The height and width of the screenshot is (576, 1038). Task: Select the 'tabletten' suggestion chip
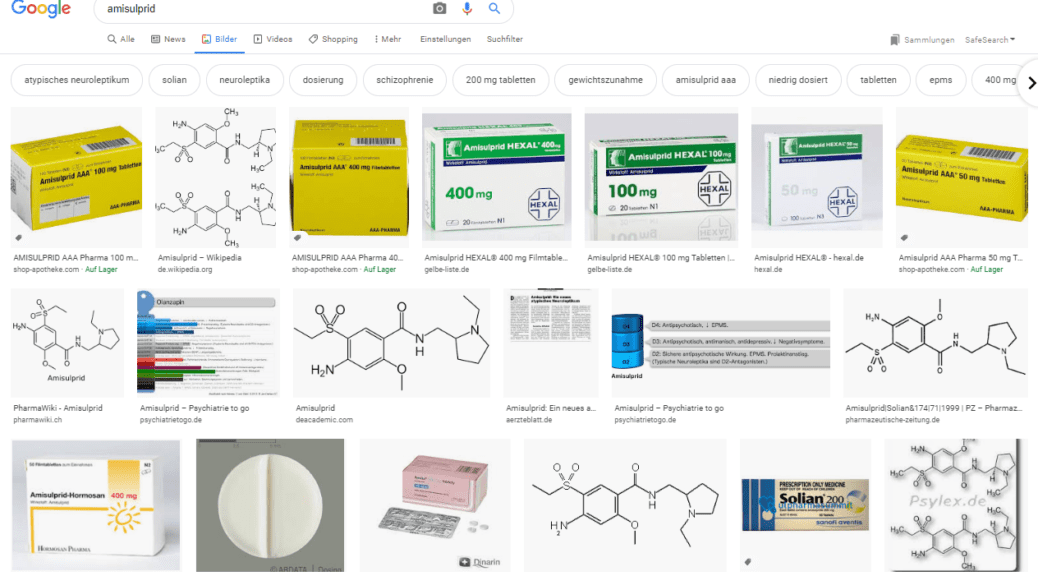click(878, 80)
